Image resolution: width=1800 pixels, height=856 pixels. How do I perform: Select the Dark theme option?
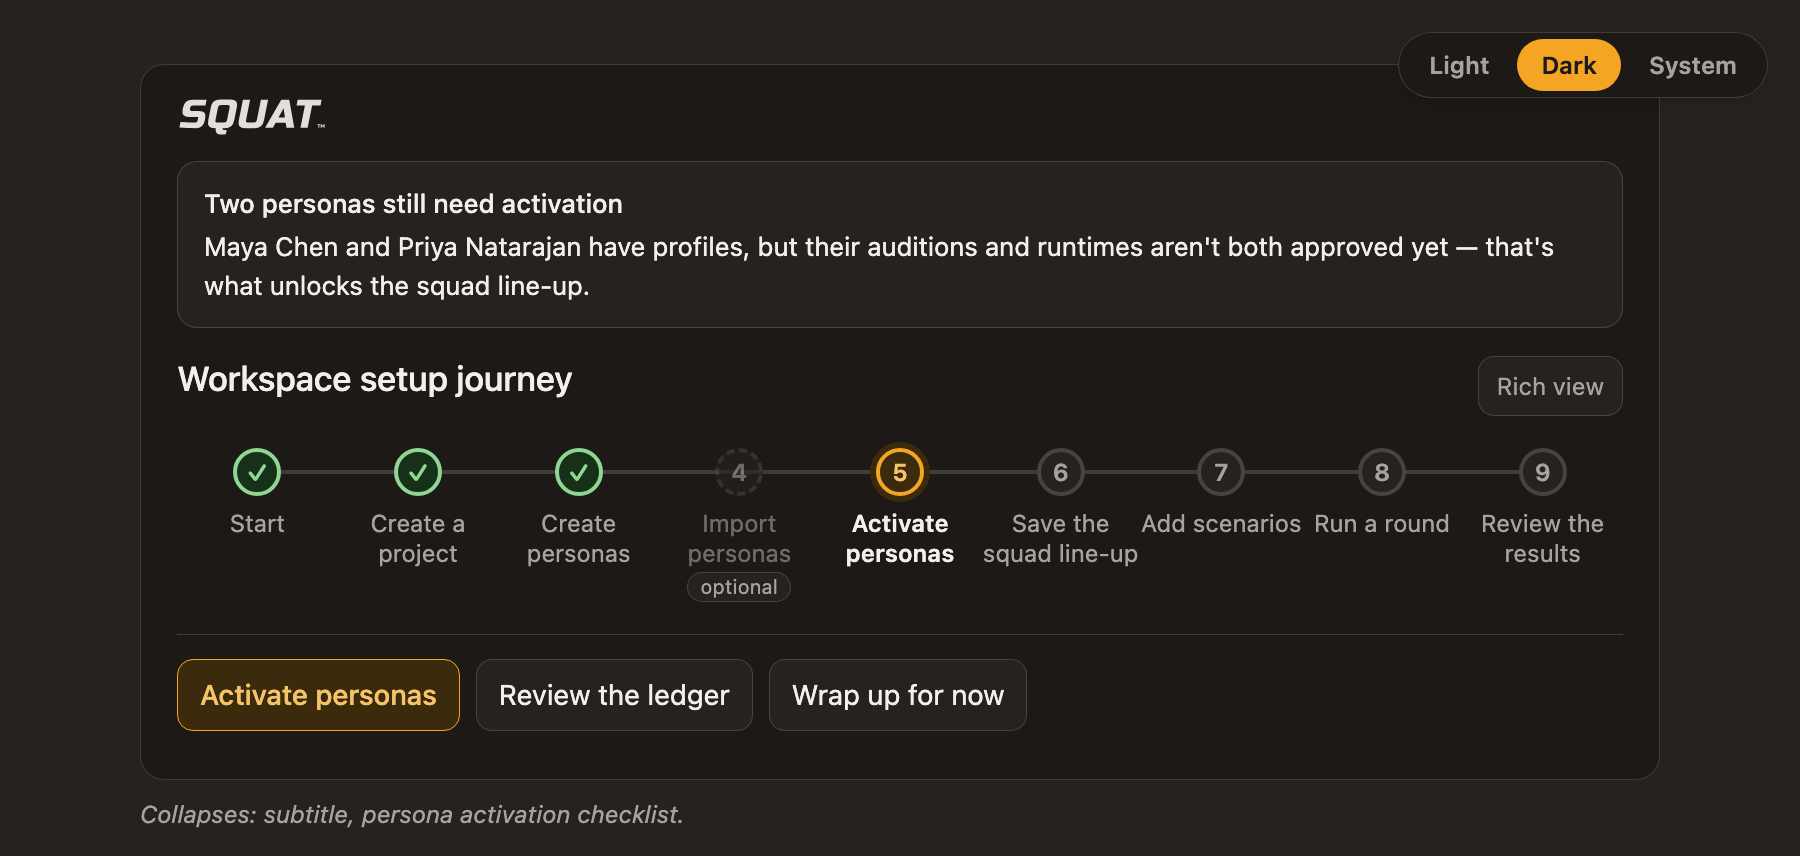click(x=1569, y=65)
